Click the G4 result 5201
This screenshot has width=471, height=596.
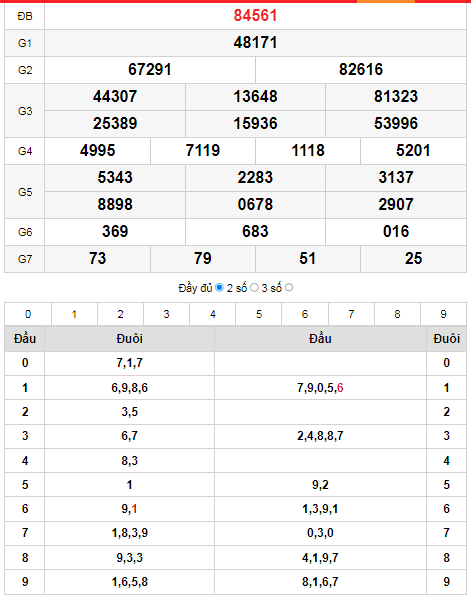(x=413, y=151)
